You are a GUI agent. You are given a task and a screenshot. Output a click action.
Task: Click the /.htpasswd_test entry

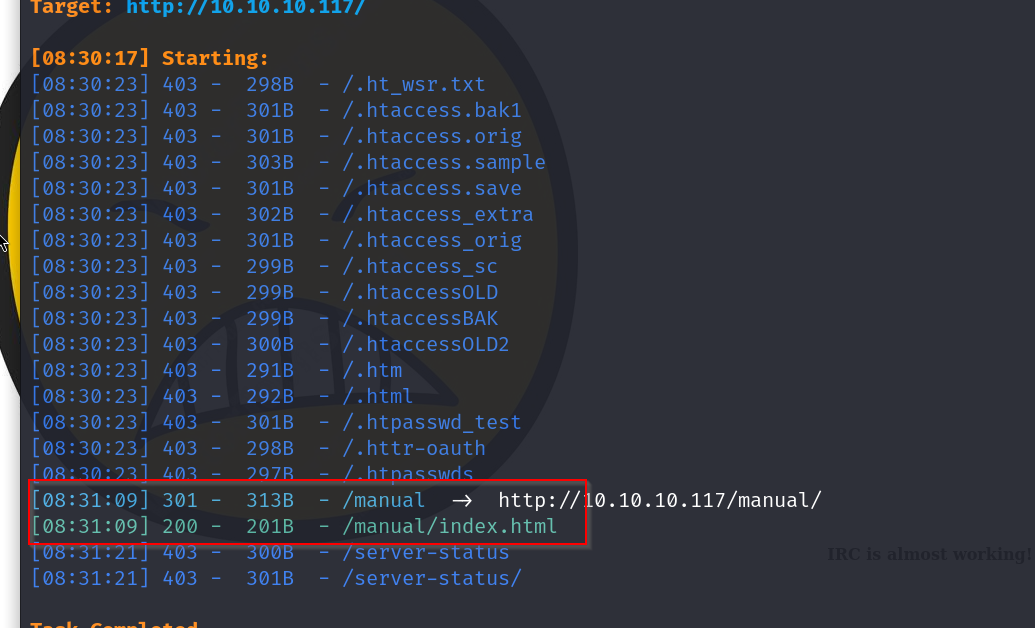coord(433,422)
